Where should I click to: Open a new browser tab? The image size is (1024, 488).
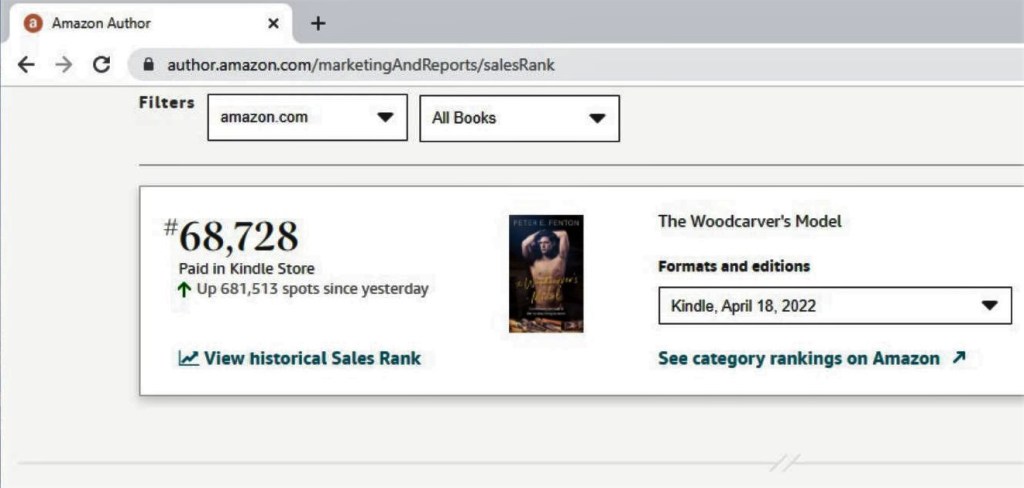click(x=318, y=23)
